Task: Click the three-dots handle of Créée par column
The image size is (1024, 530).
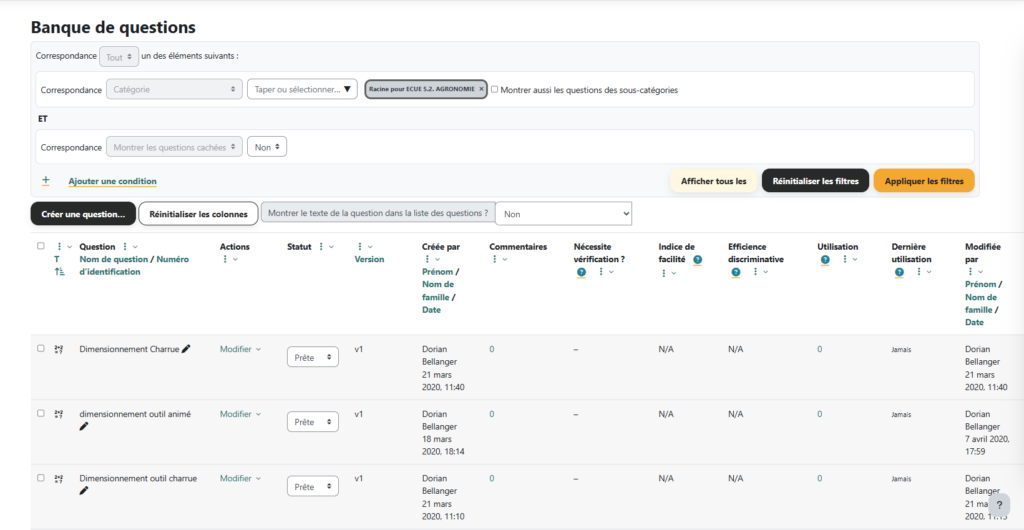Action: pyautogui.click(x=428, y=259)
